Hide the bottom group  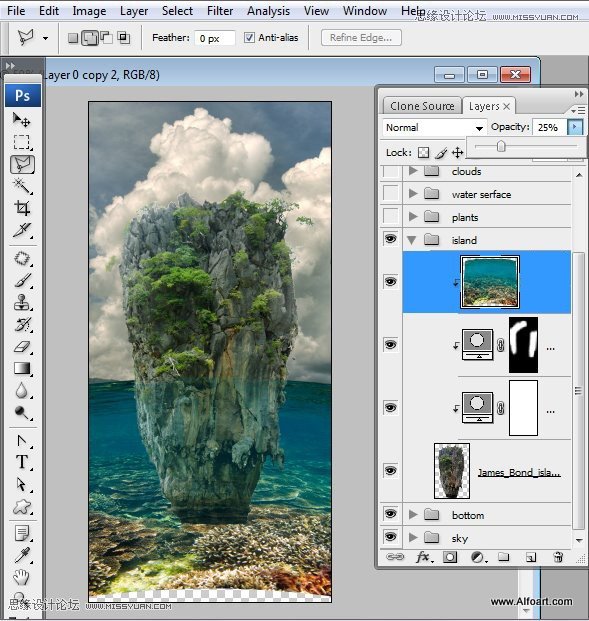point(391,514)
